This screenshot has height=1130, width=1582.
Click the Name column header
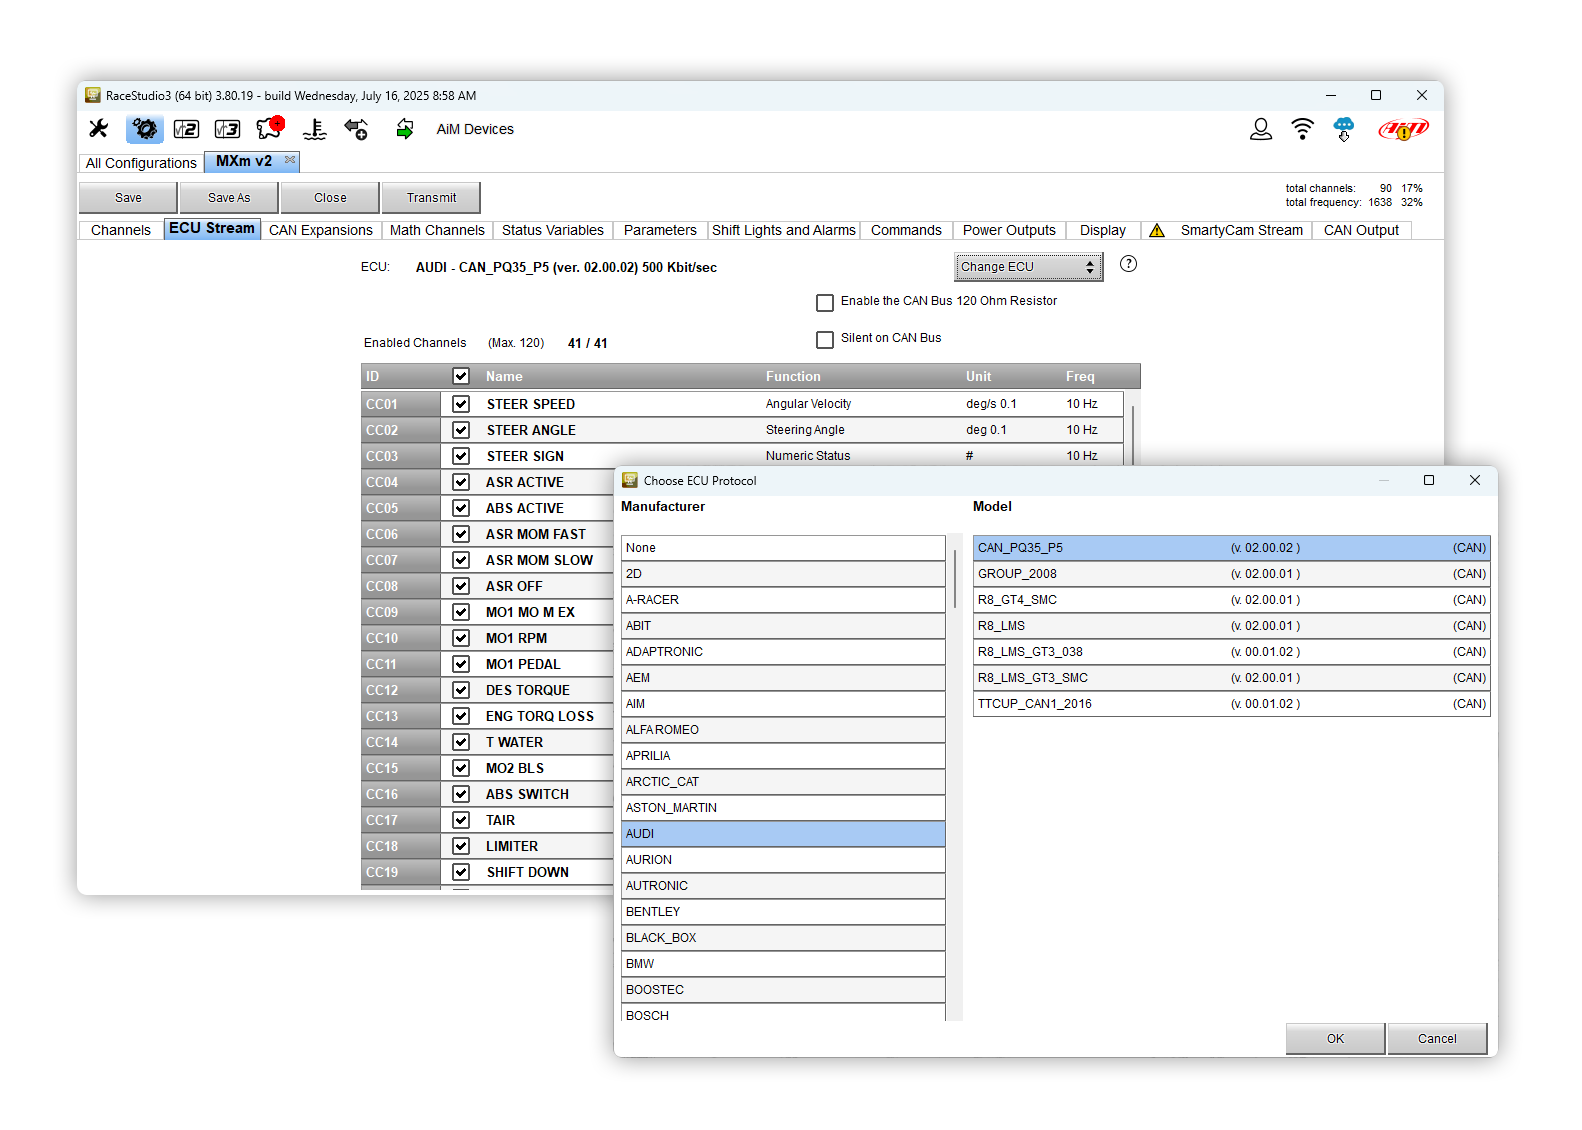coord(504,377)
